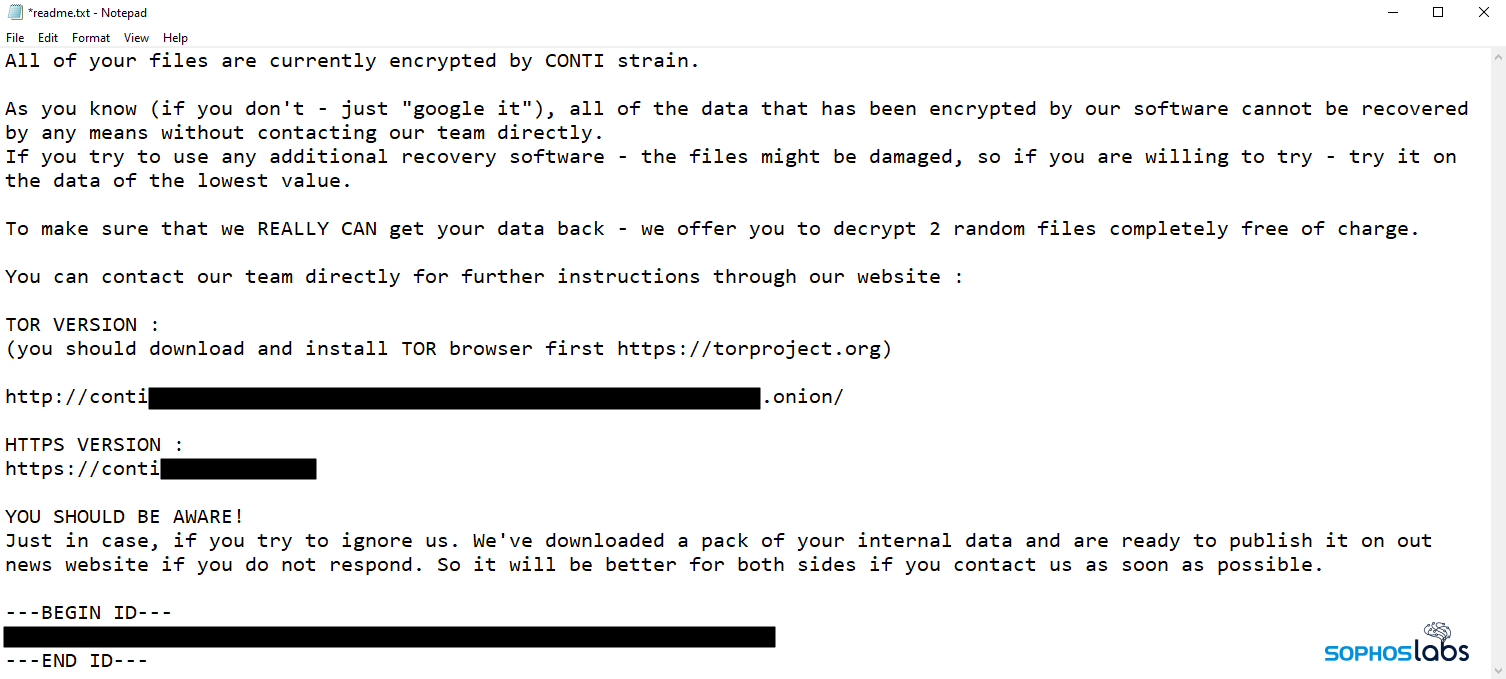
Task: Open the View menu
Action: click(136, 38)
